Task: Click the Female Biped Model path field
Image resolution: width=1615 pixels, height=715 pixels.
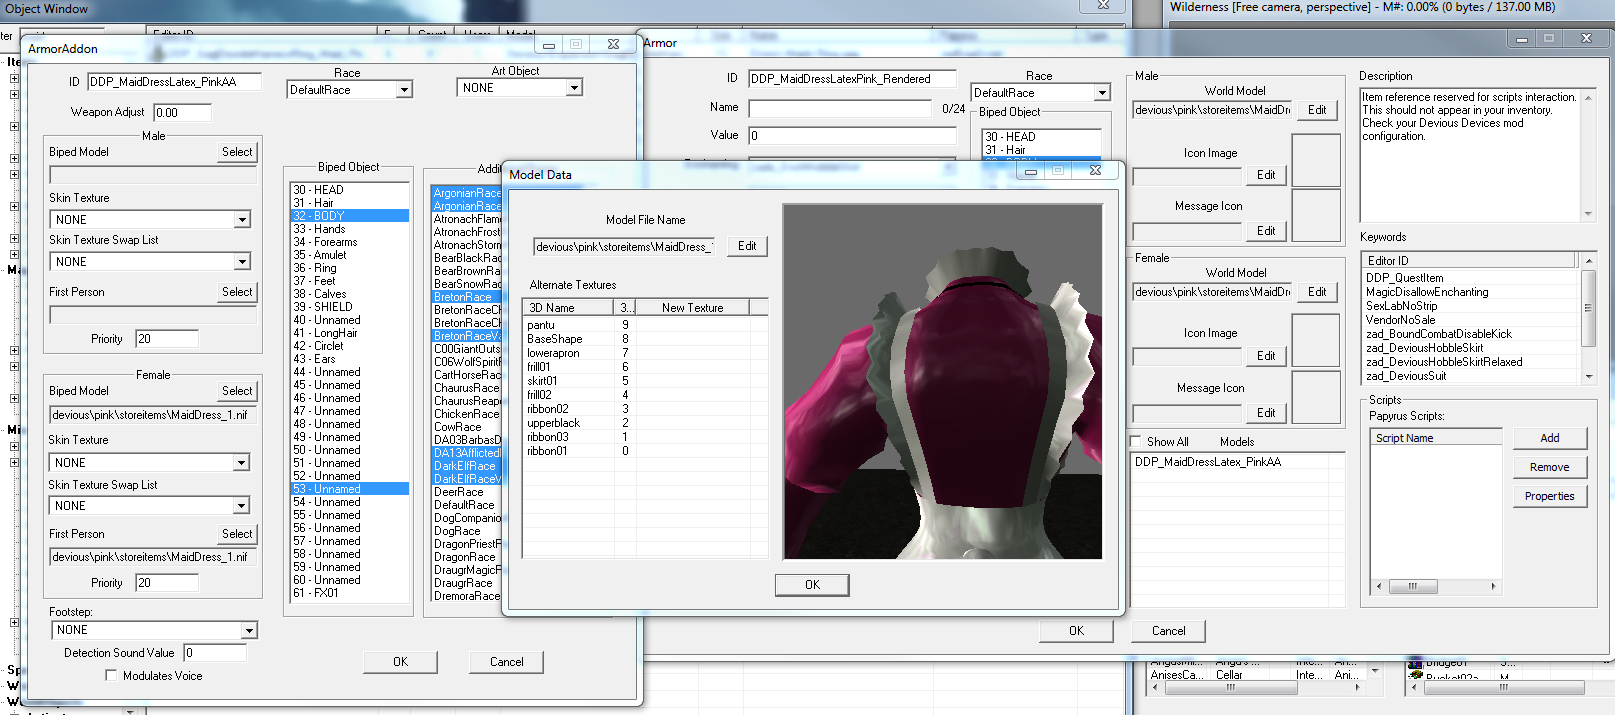Action: click(153, 415)
